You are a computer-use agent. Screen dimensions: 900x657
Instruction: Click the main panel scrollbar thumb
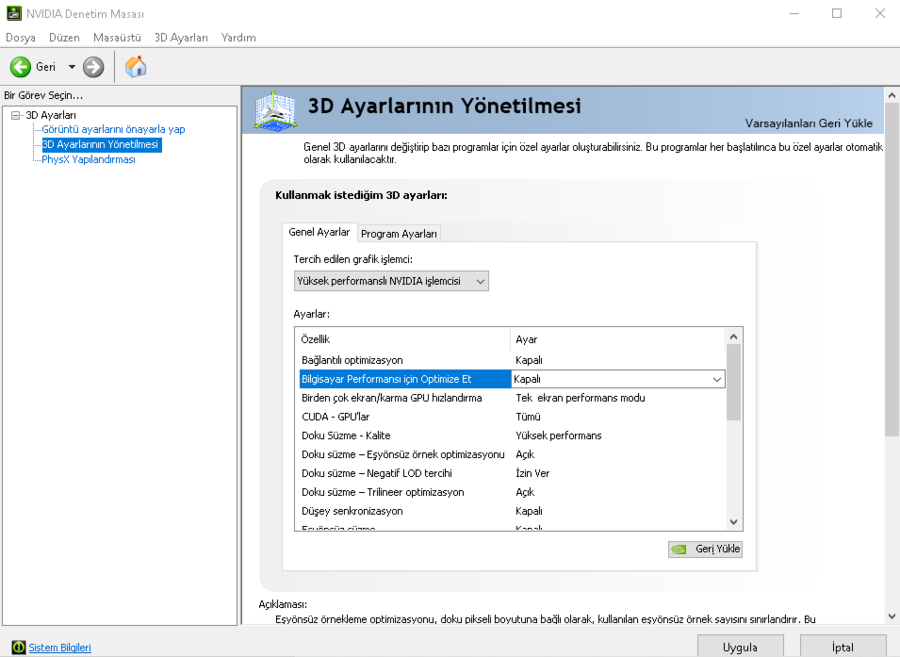coord(891,270)
